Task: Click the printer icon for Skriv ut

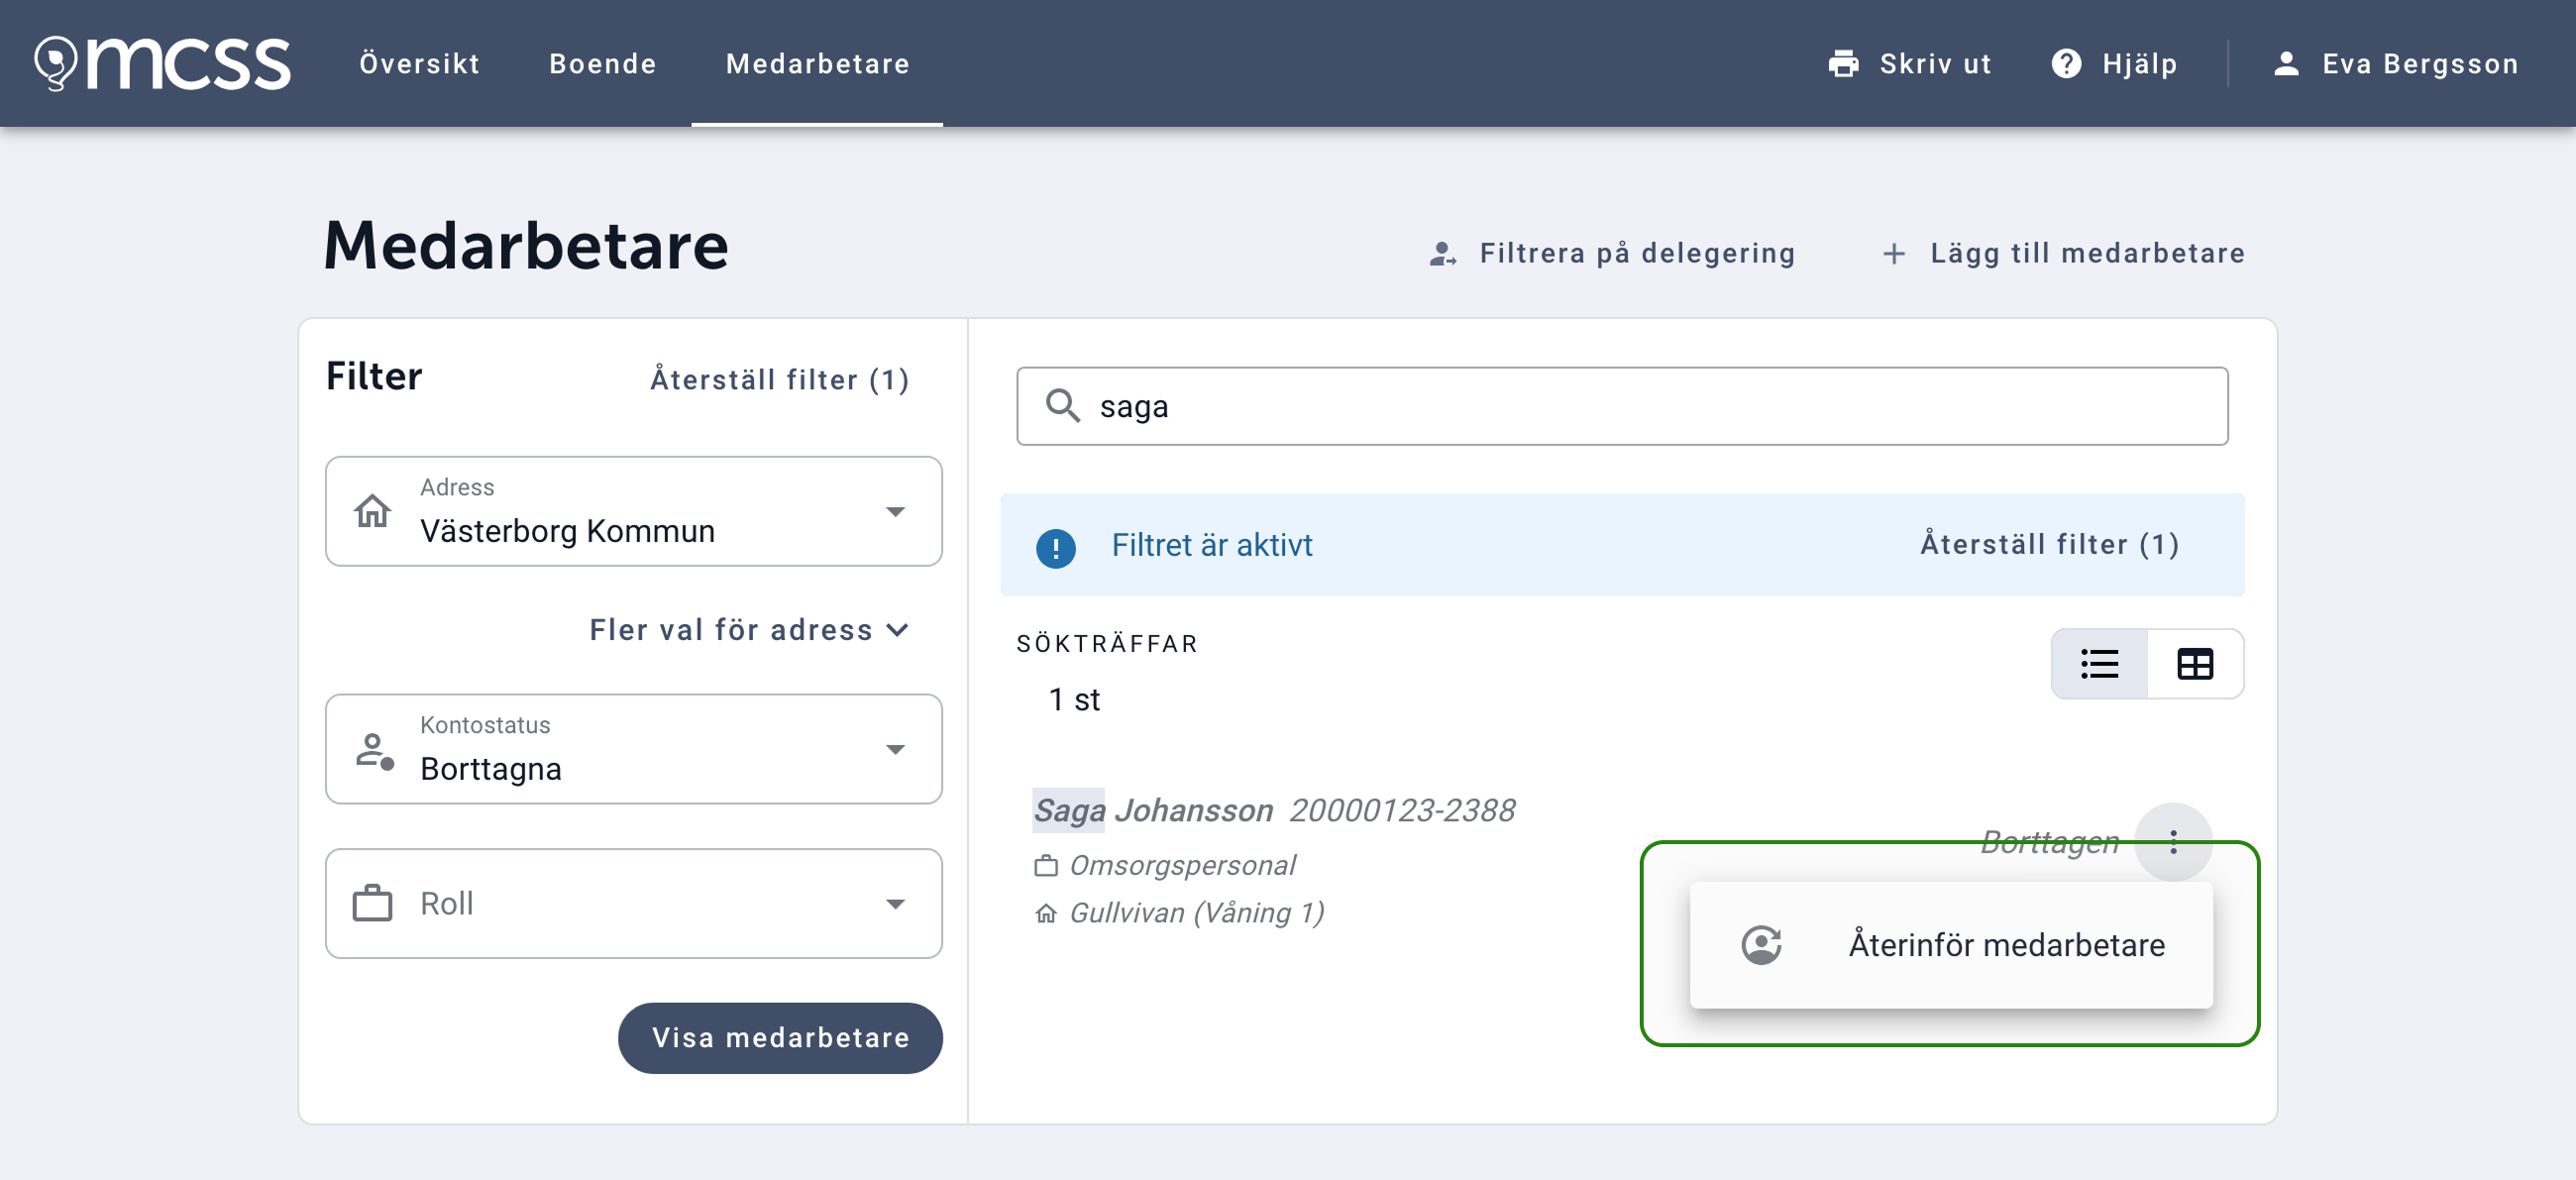Action: tap(1843, 64)
